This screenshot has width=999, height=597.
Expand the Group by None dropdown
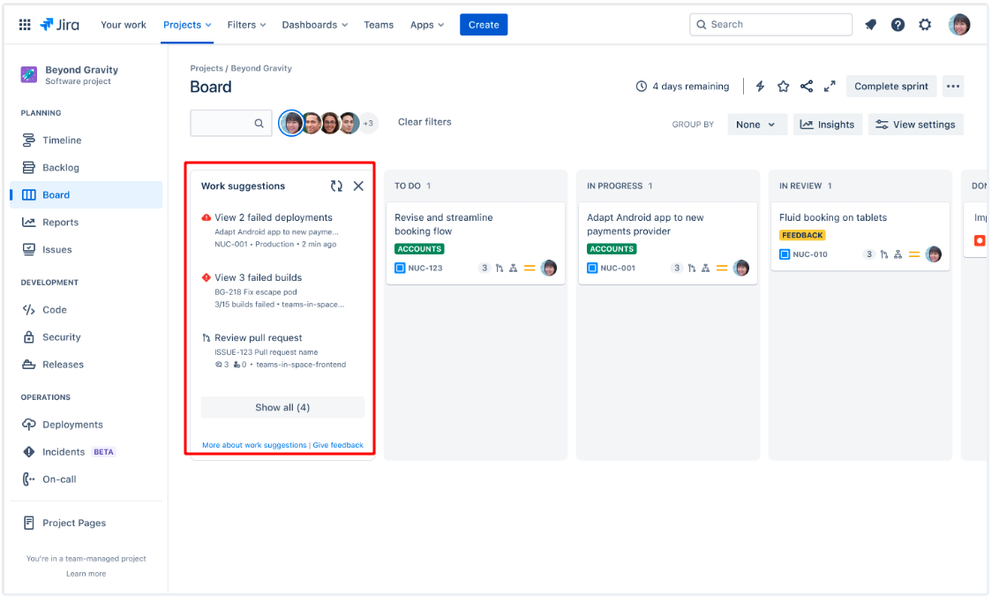coord(757,125)
